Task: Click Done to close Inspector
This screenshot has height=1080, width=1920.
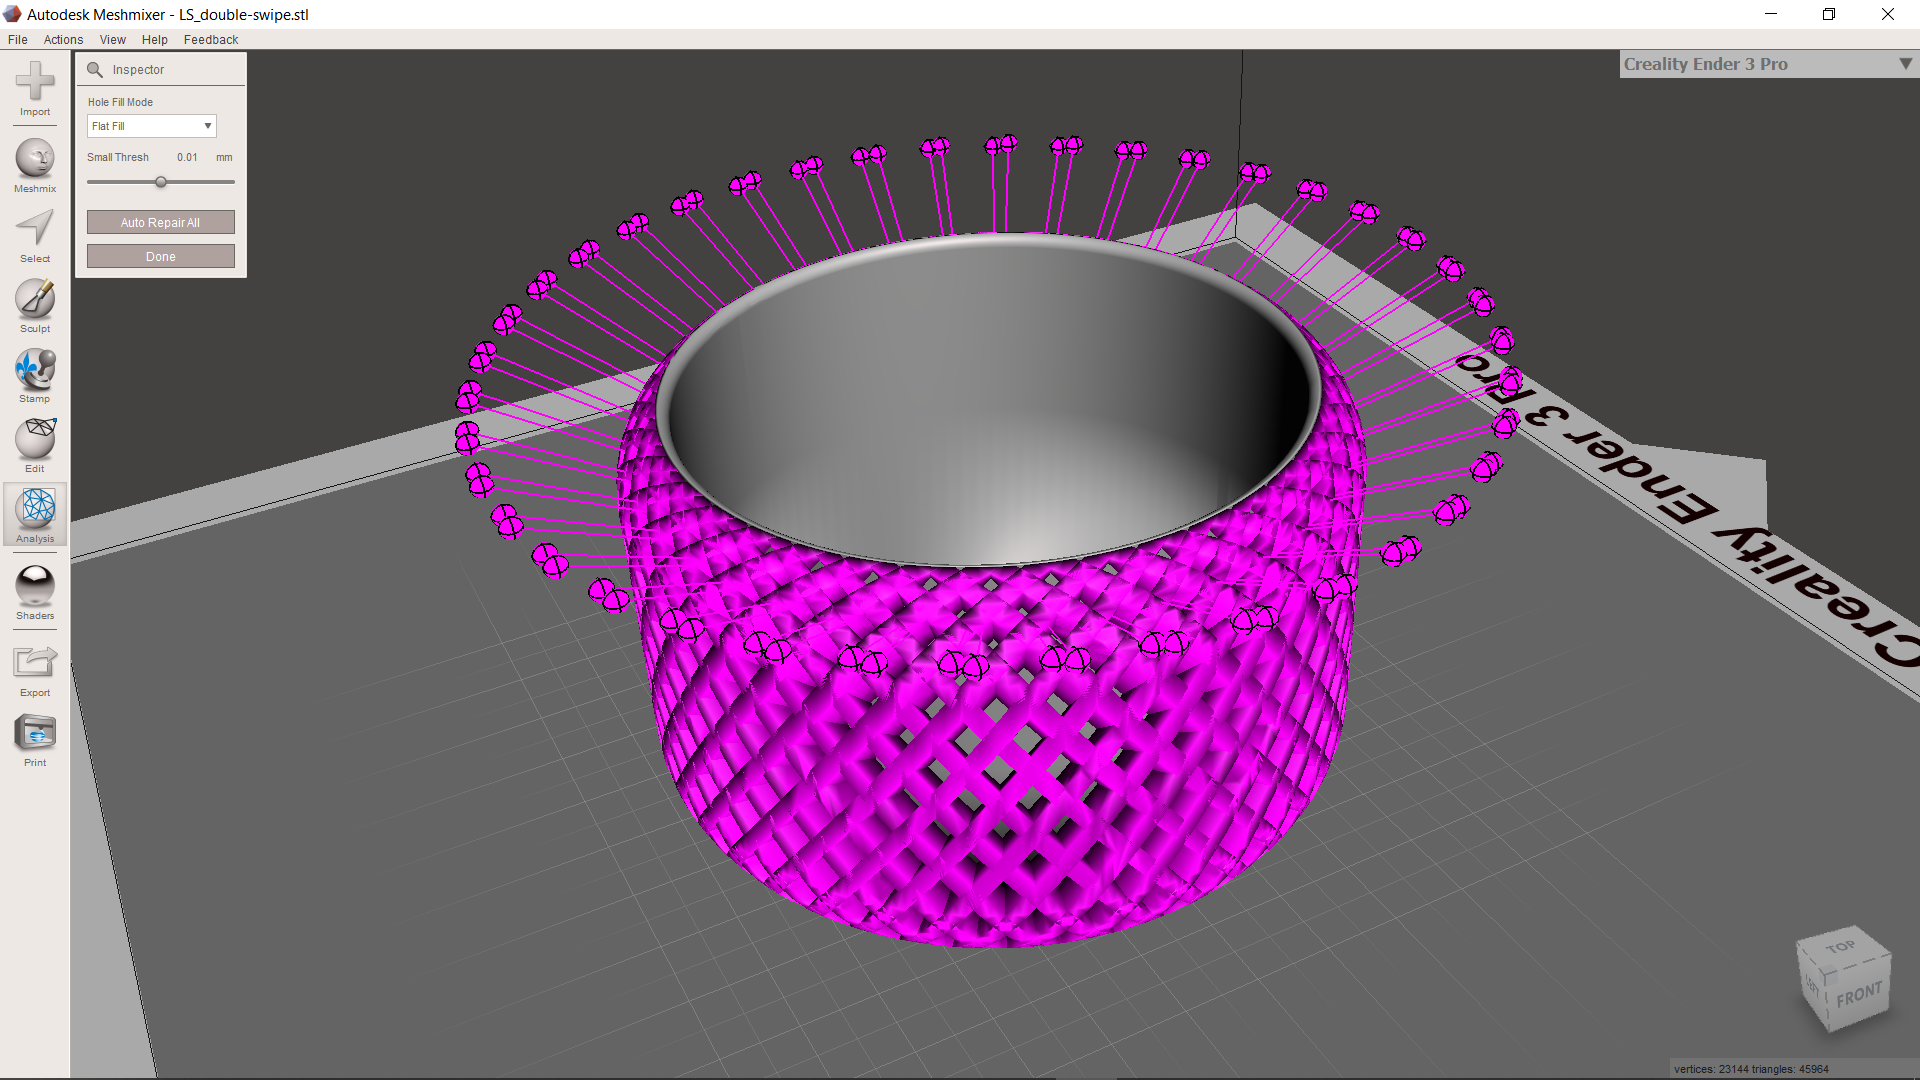Action: pos(160,256)
